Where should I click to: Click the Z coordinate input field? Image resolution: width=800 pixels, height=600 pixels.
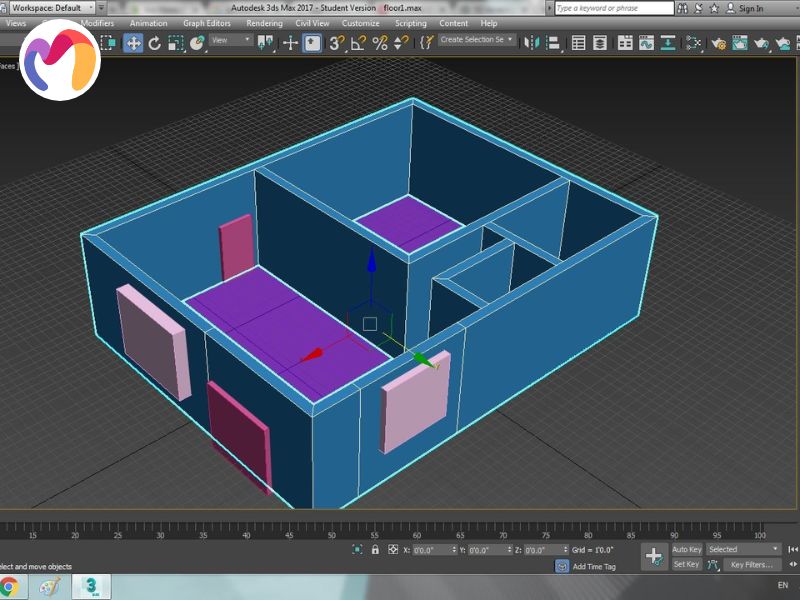click(x=535, y=549)
